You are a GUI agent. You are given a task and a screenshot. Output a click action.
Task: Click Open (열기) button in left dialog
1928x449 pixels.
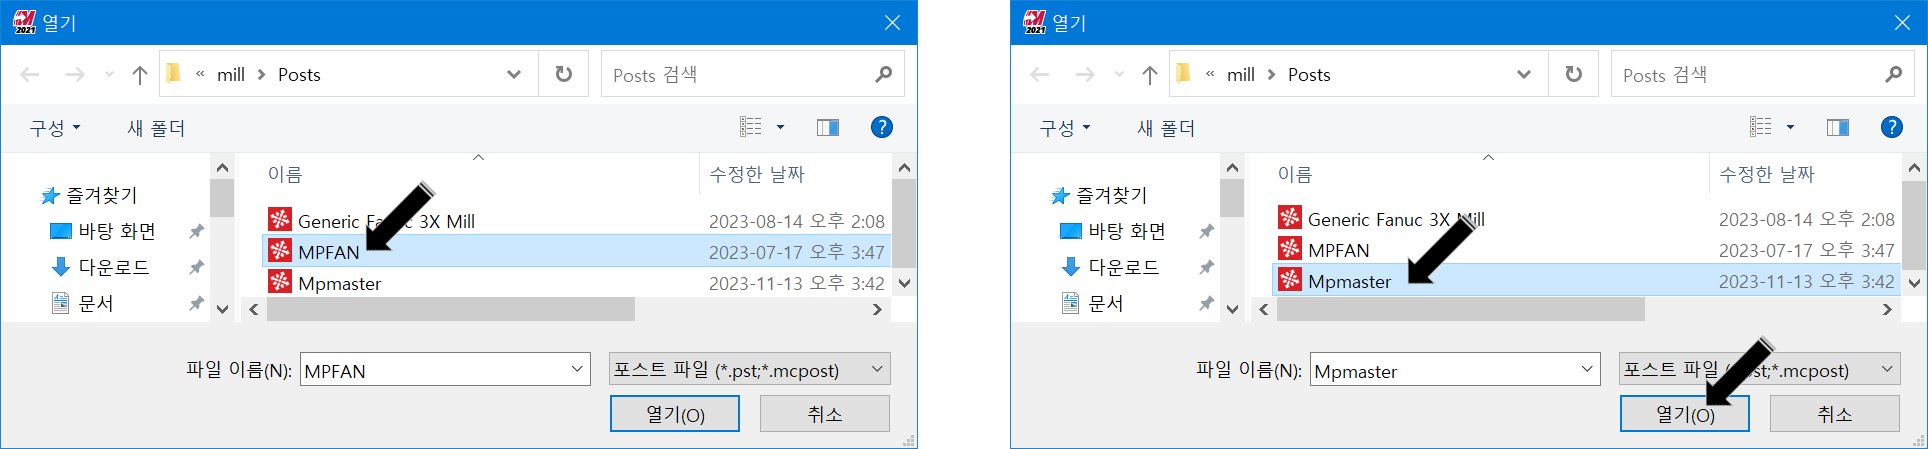point(675,414)
